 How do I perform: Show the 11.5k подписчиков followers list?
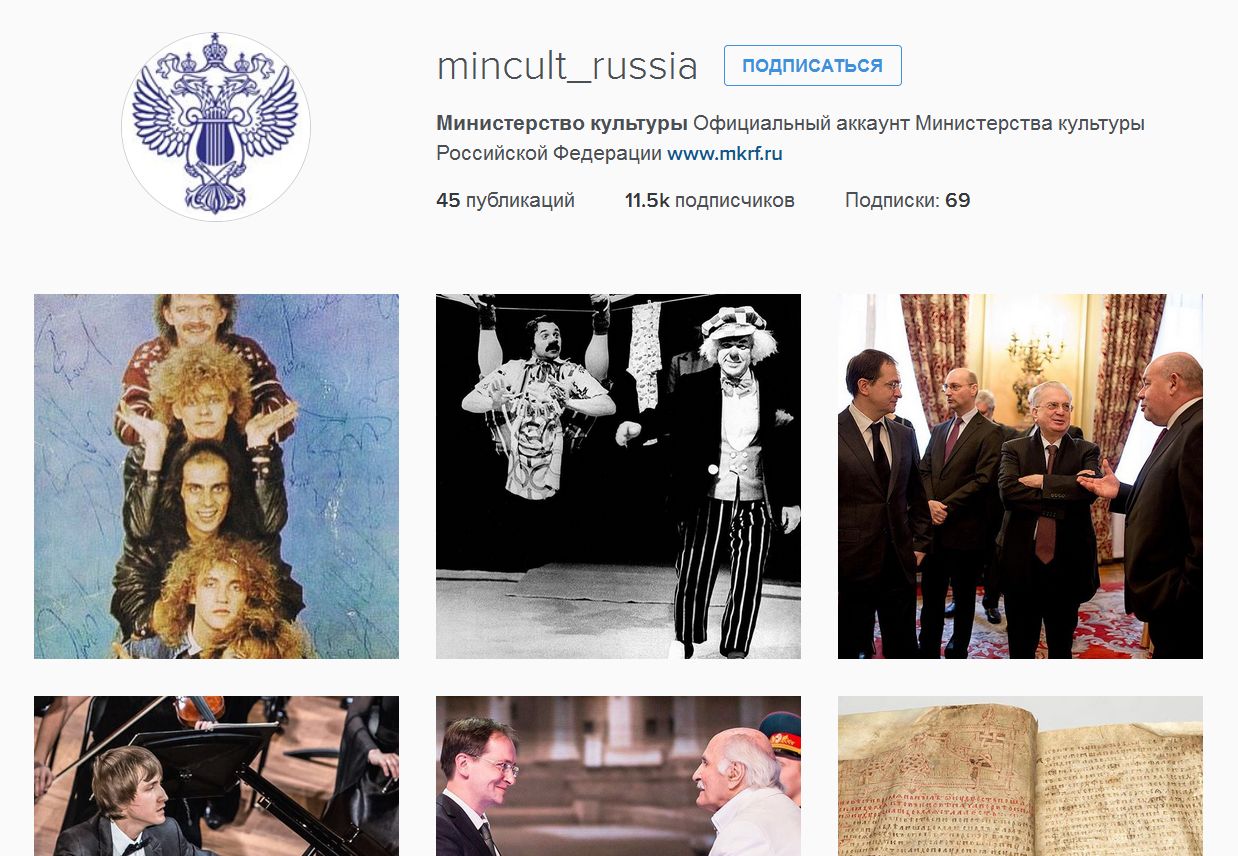coord(710,200)
